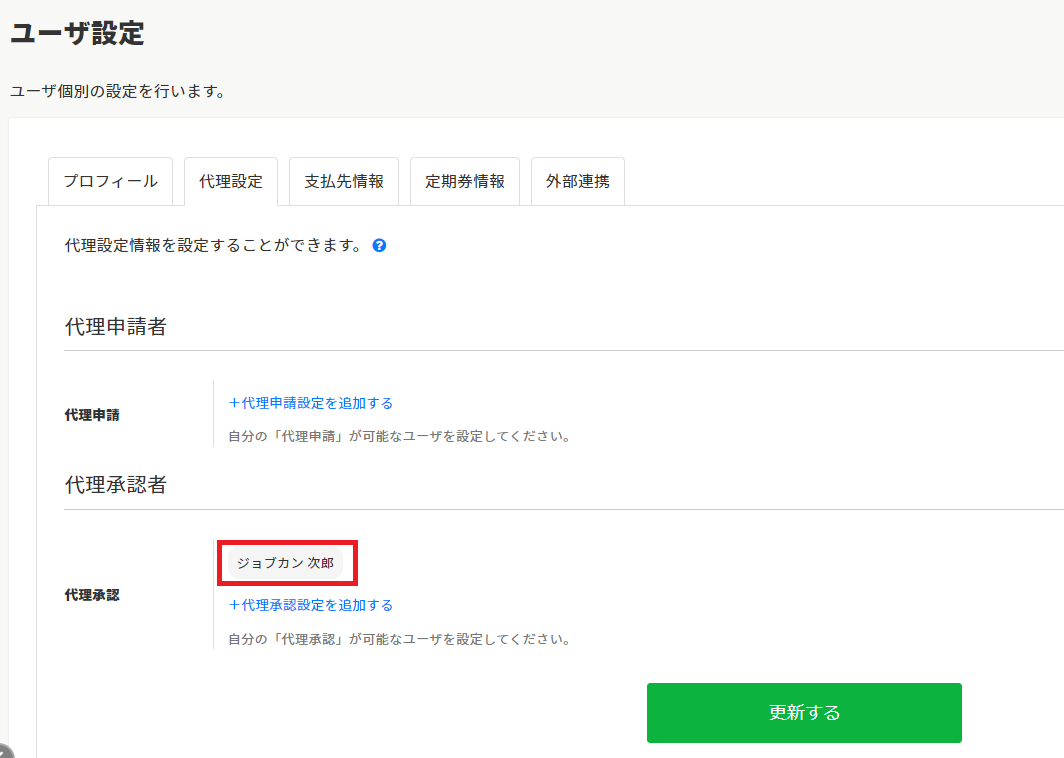Viewport: 1064px width, 758px height.
Task: Click the hint text under 代理申請 add link
Action: (x=399, y=437)
